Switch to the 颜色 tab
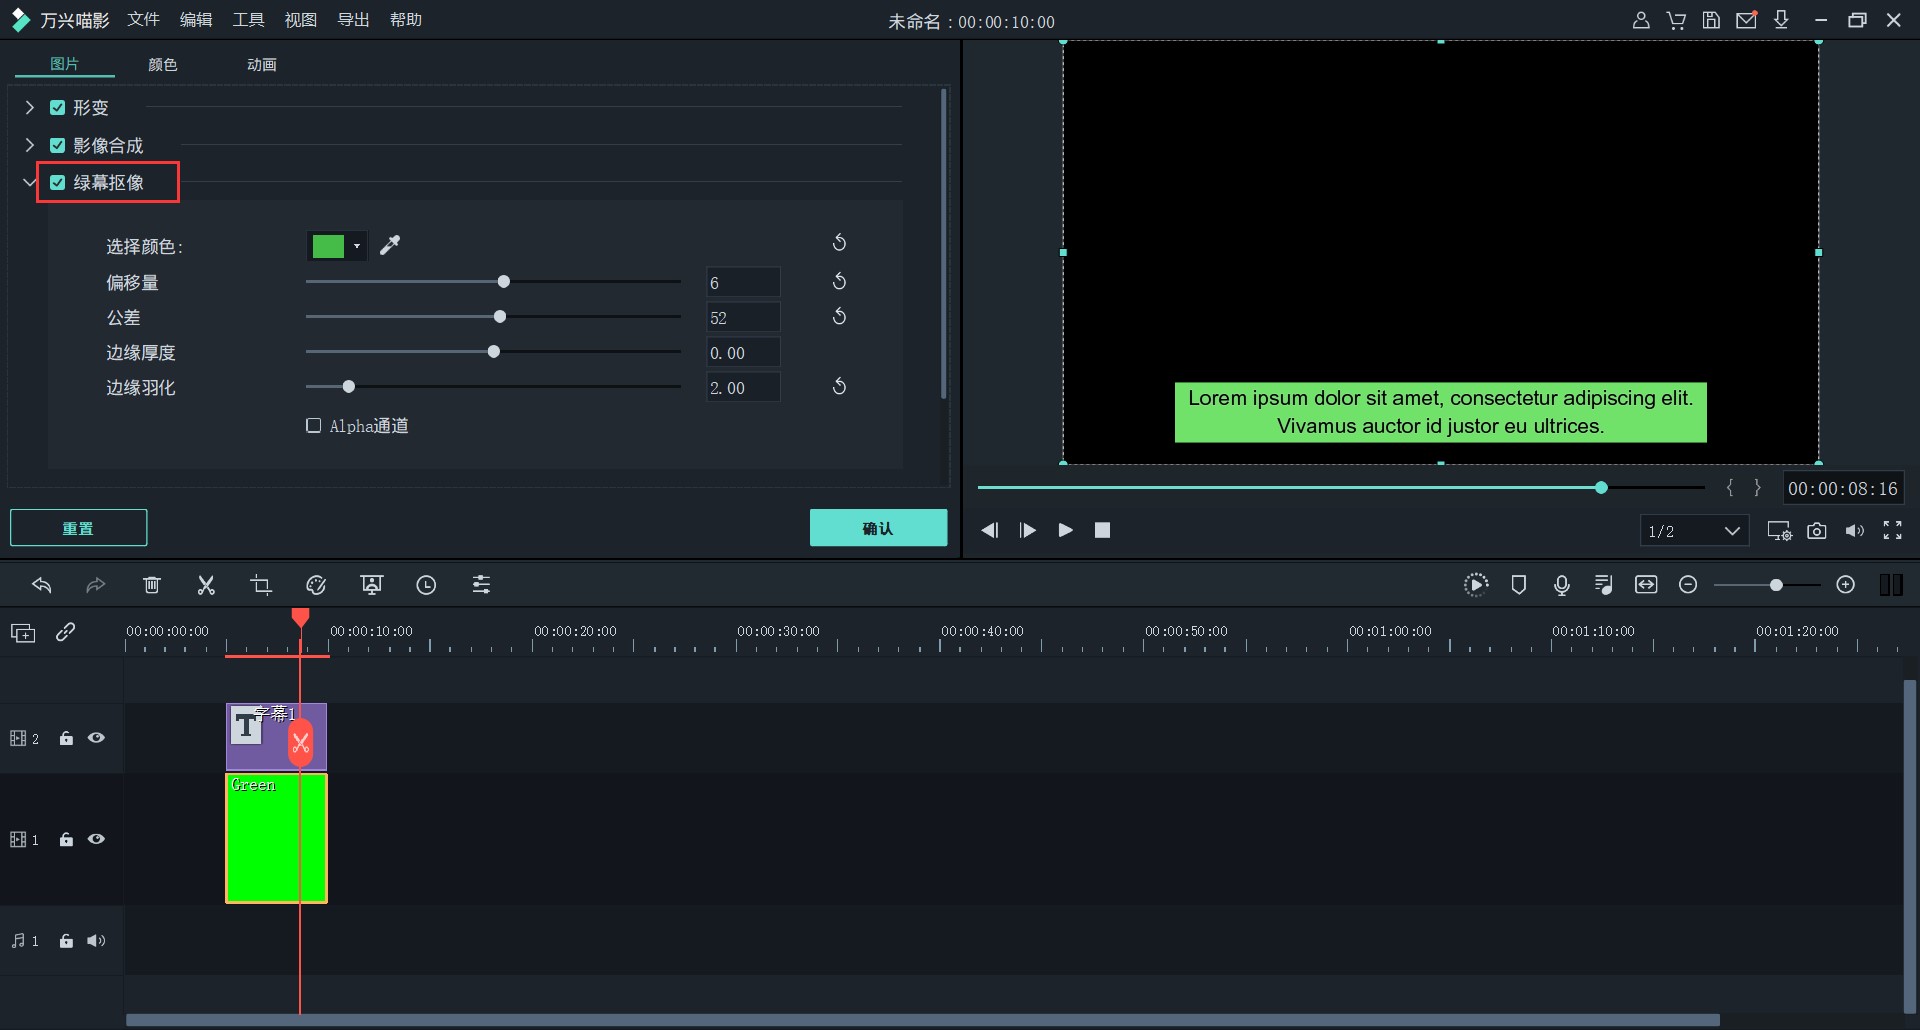1920x1030 pixels. click(x=162, y=65)
